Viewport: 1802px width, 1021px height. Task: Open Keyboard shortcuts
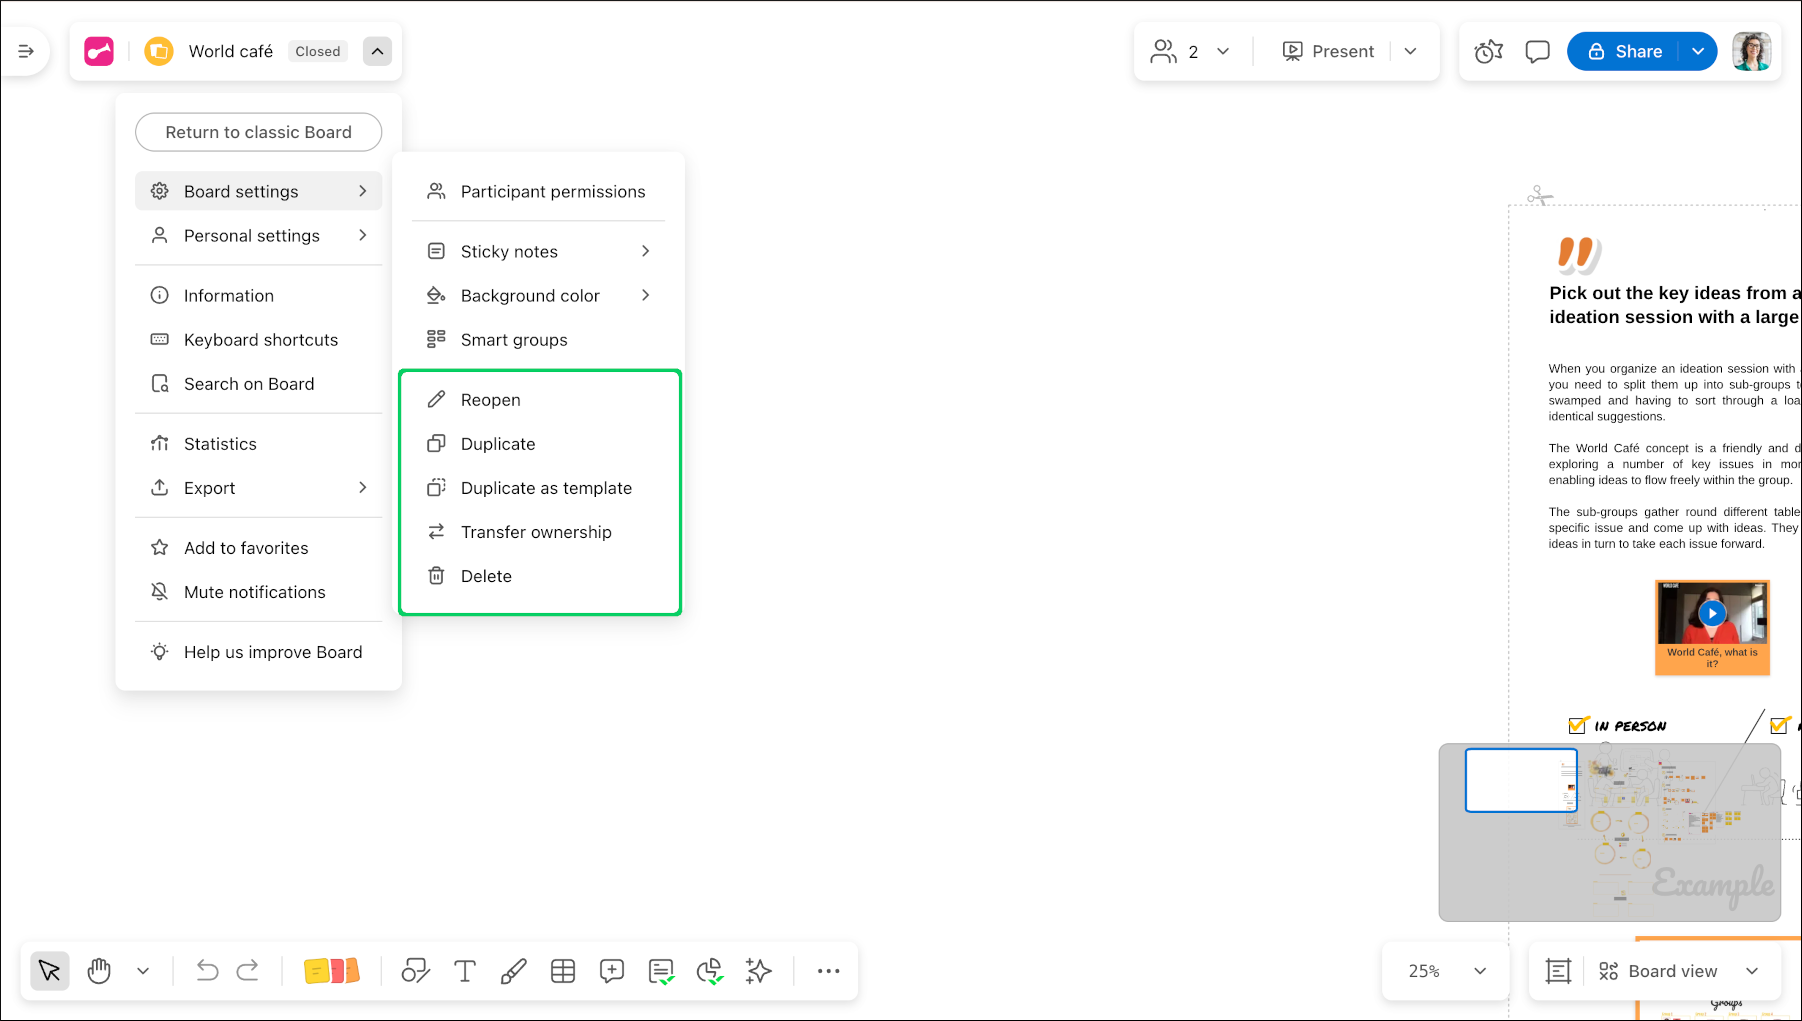[260, 339]
